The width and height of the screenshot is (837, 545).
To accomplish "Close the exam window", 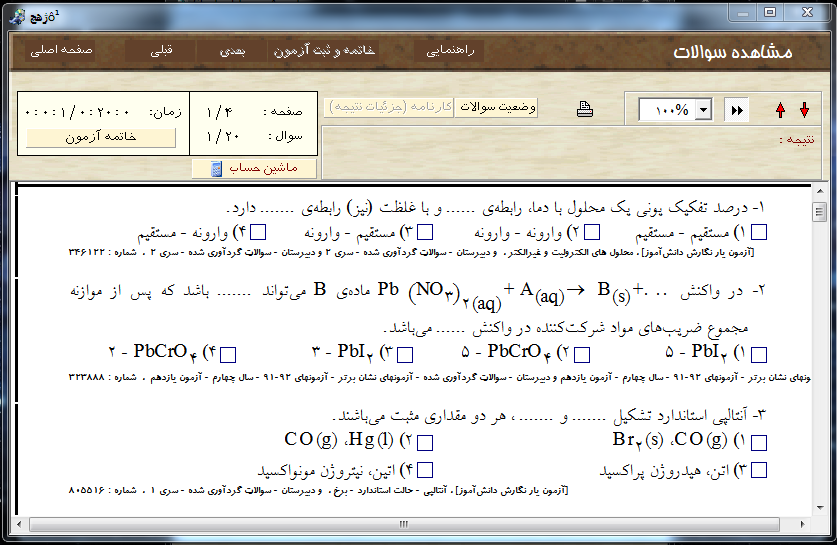I will tap(807, 13).
